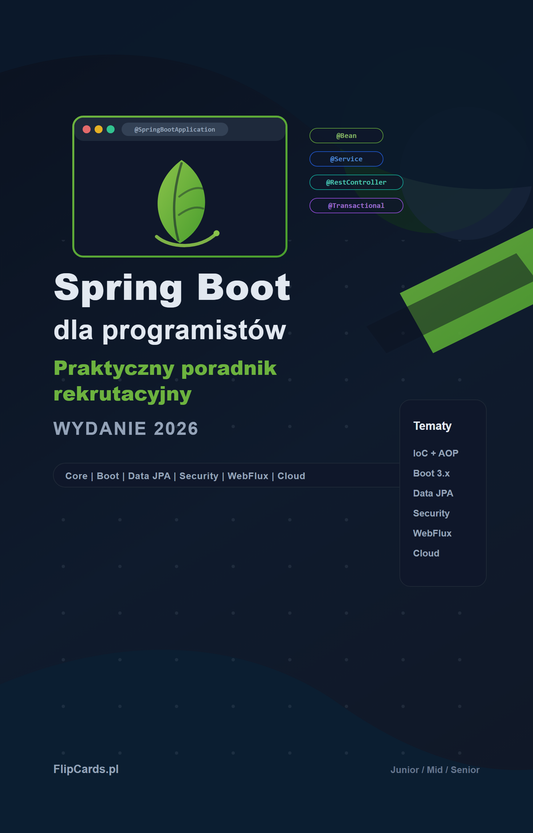Click the 'Spring Boot' title
Screen dimensions: 533x833
[x=172, y=289]
